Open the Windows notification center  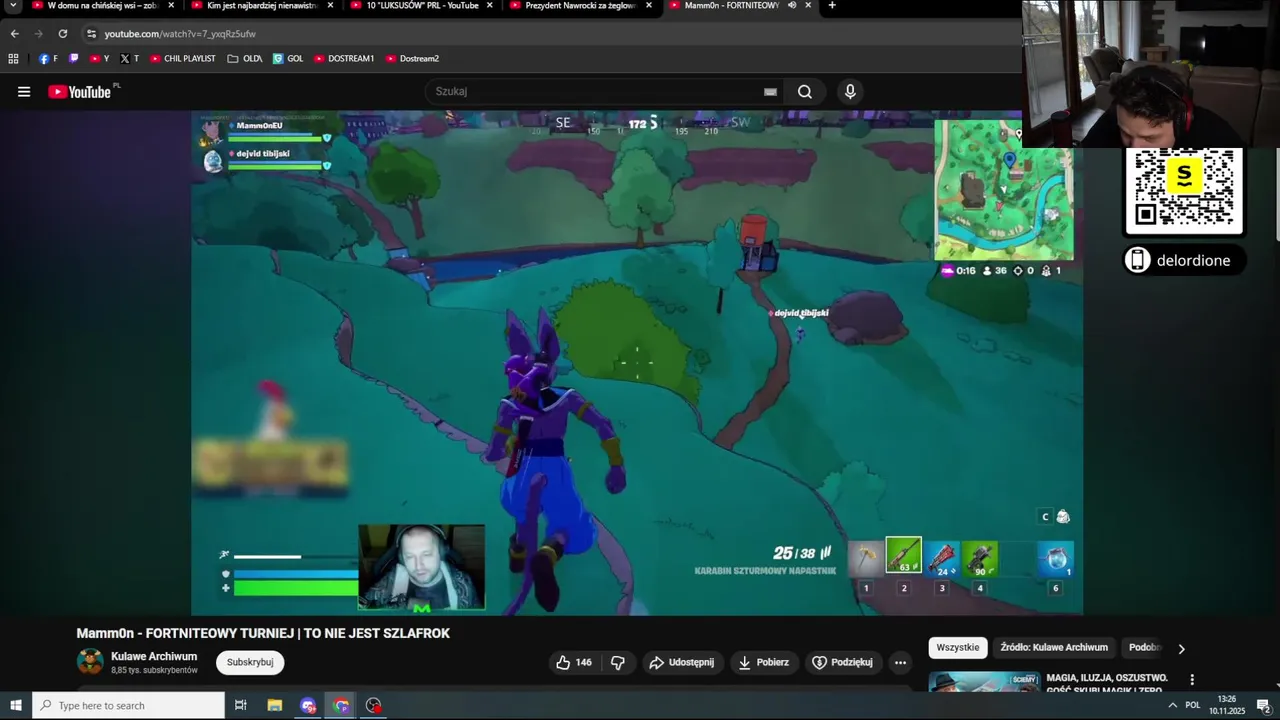pos(1263,706)
